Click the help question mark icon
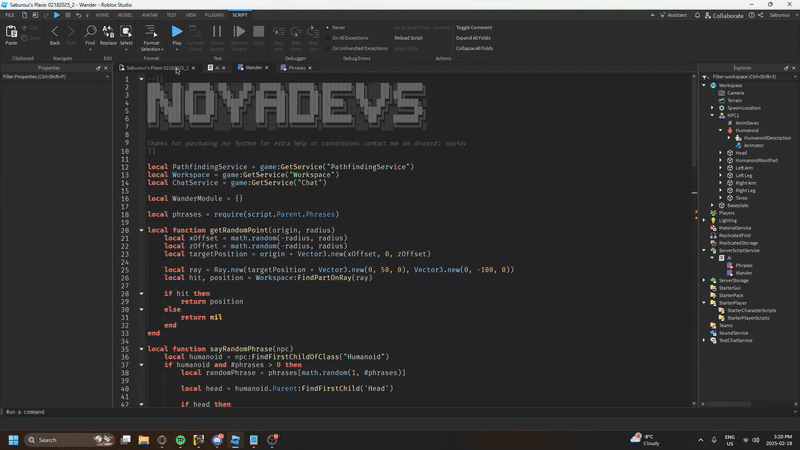The image size is (800, 450). tap(752, 15)
